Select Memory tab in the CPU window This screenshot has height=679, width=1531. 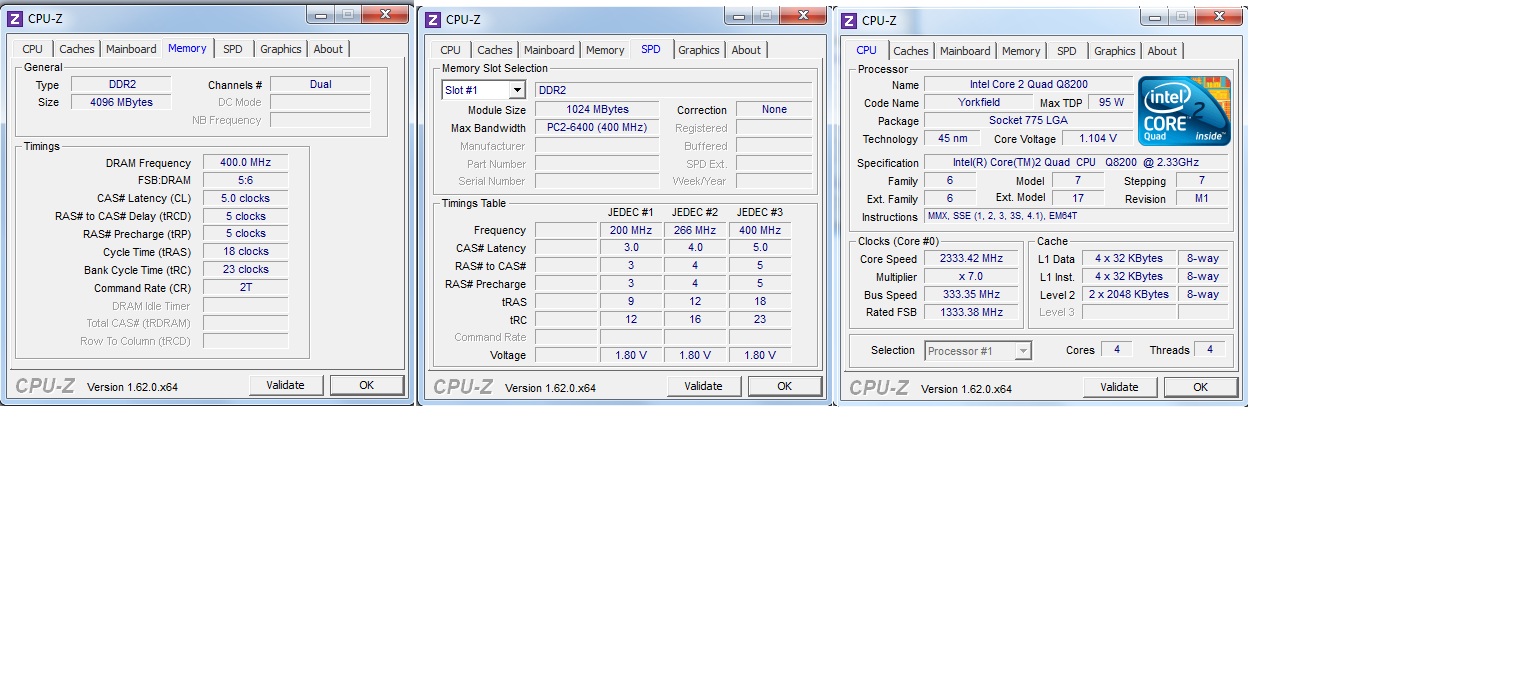[1021, 51]
